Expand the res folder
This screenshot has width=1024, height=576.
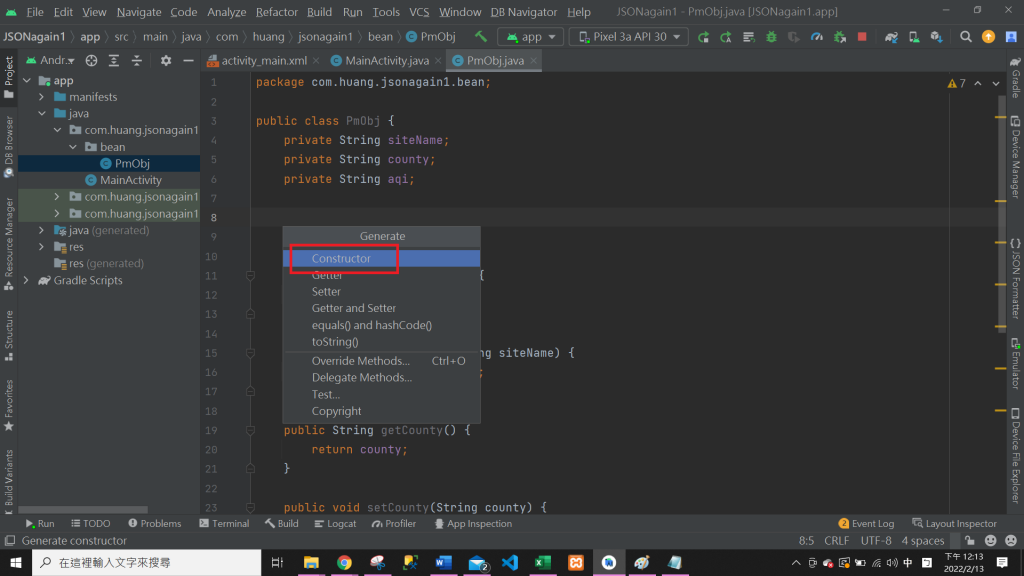coord(42,247)
